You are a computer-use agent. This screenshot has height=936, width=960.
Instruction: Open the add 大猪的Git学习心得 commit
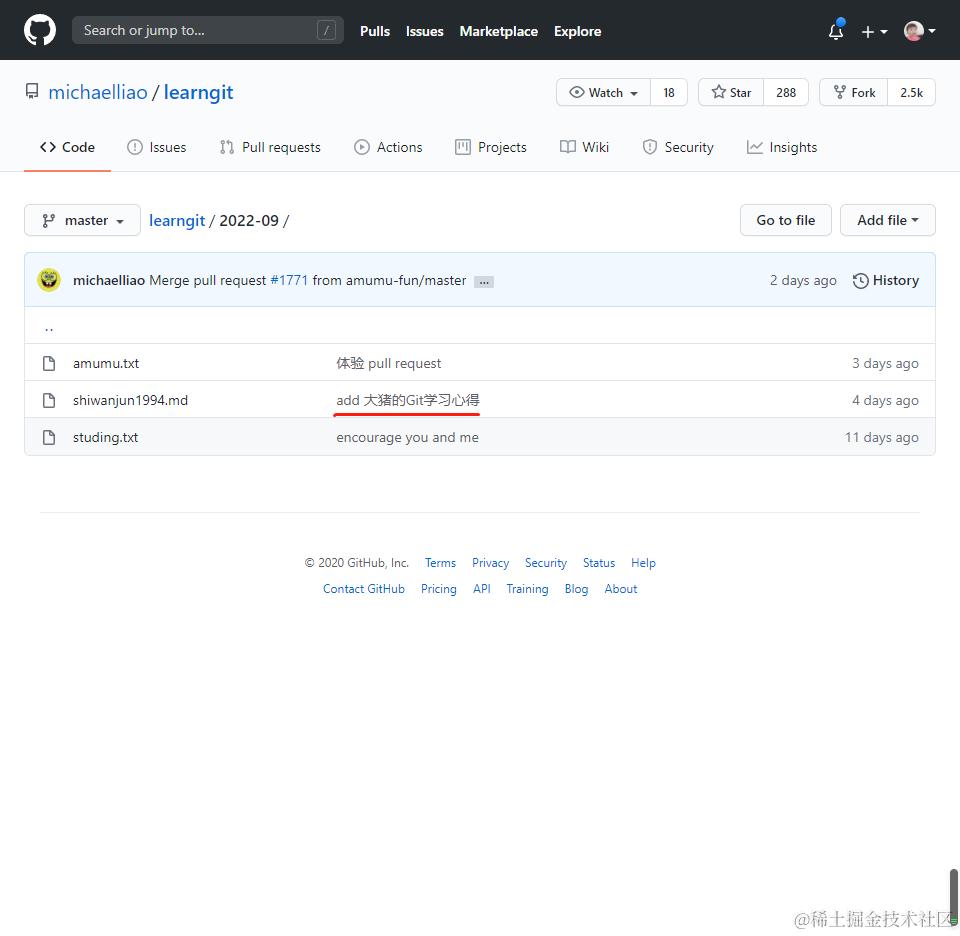tap(408, 400)
